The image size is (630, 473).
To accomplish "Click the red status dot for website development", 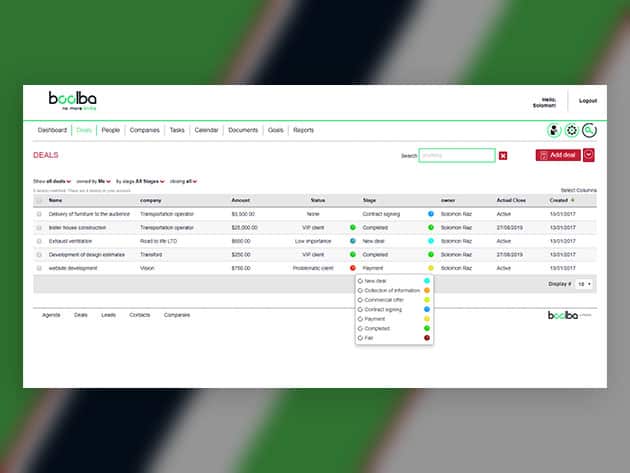I will tap(353, 268).
